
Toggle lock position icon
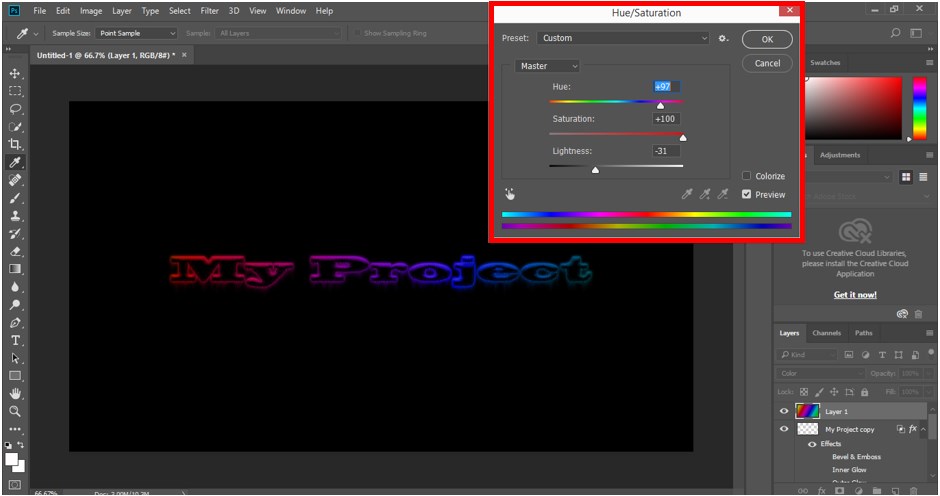tap(834, 392)
